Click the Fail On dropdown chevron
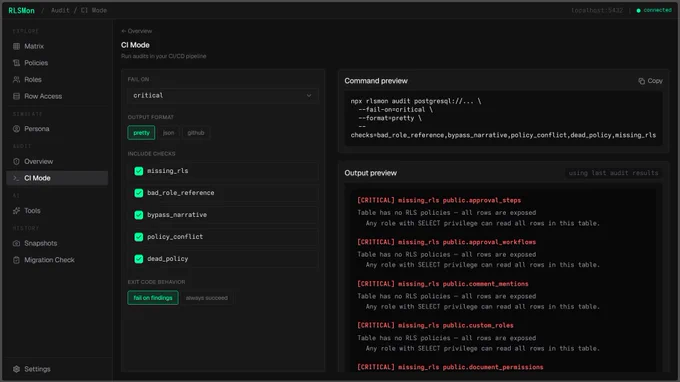 pyautogui.click(x=309, y=95)
